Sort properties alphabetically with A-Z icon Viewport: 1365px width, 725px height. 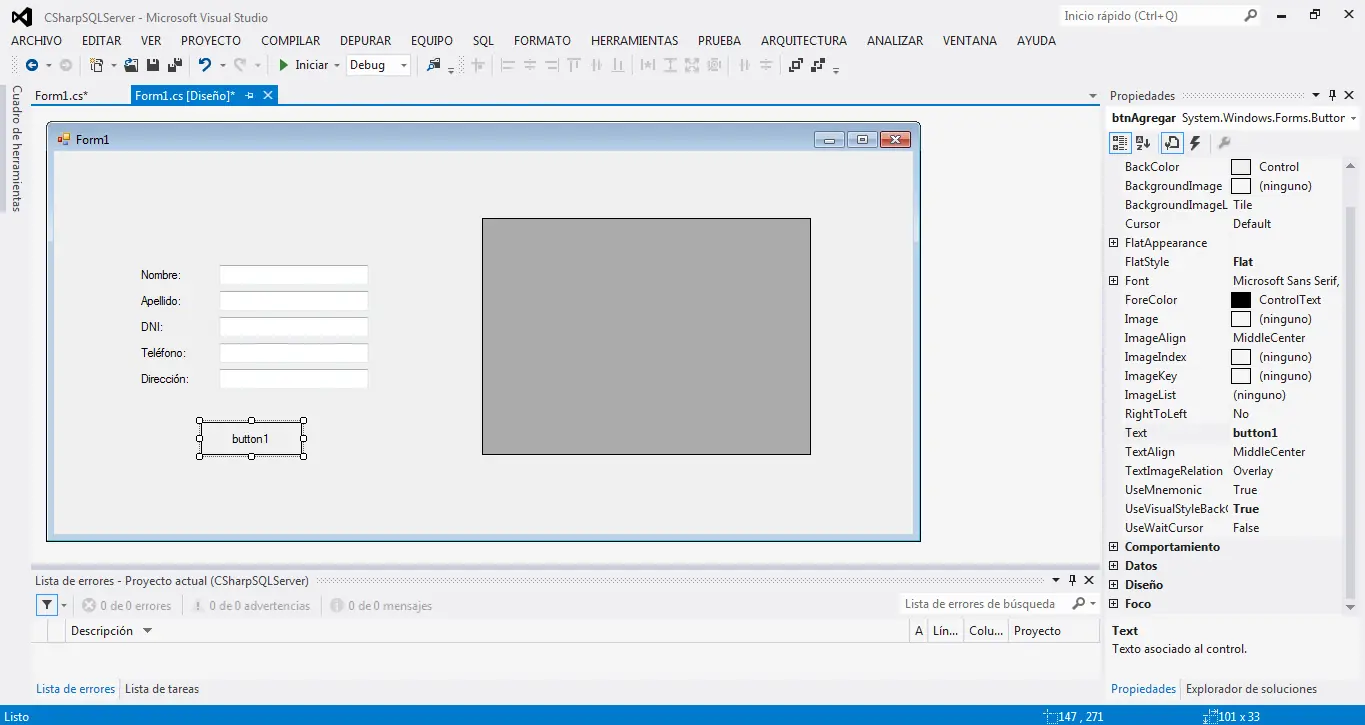click(1143, 143)
